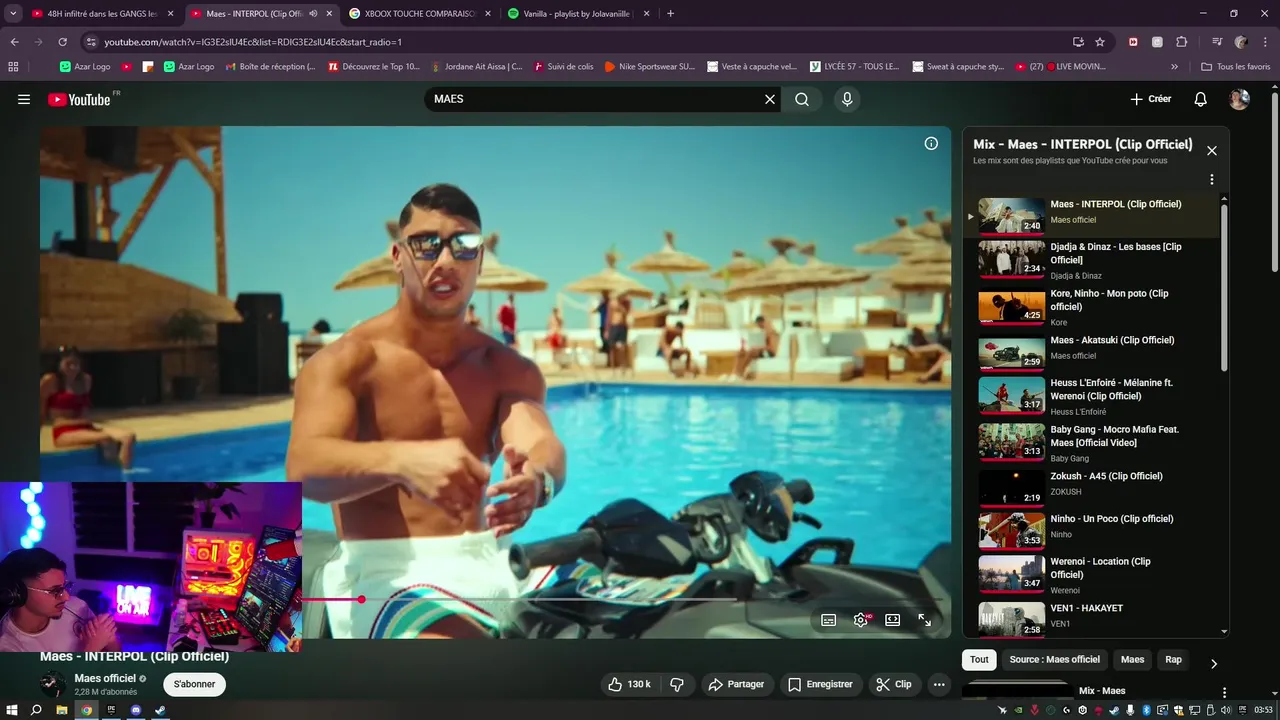Viewport: 1280px width, 720px height.
Task: Open the Suivi de colis bookmark
Action: (x=564, y=67)
